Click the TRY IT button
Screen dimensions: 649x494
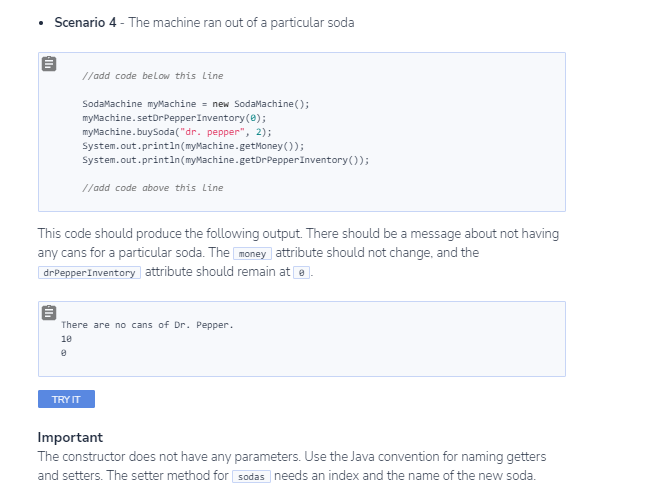(66, 399)
